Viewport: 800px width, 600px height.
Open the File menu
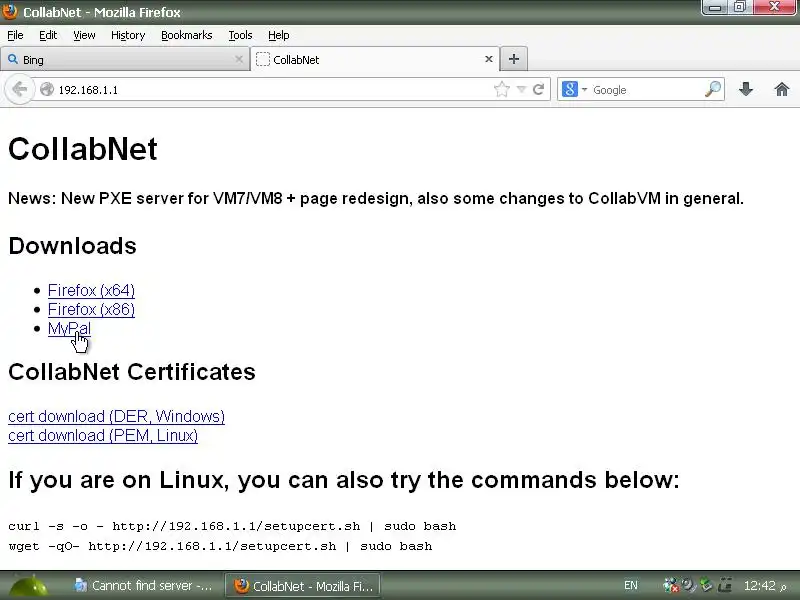click(x=15, y=35)
